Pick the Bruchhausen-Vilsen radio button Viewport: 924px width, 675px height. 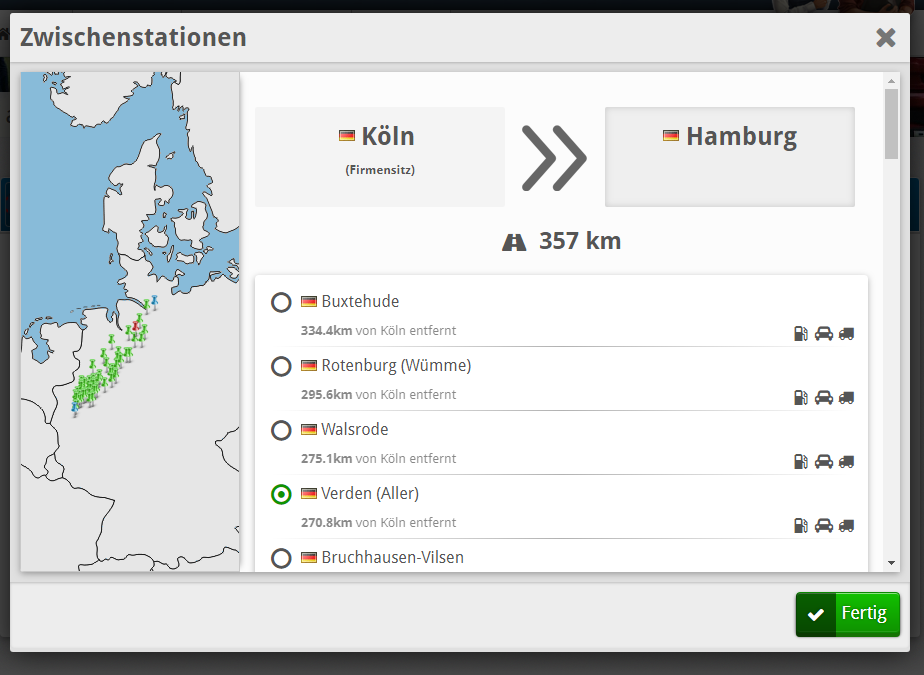[x=281, y=558]
